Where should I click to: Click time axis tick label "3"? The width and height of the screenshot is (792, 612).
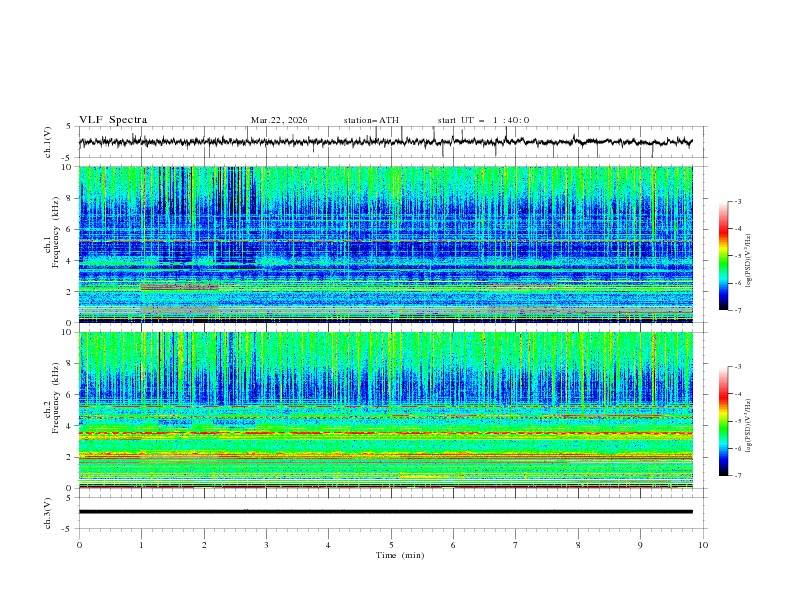pyautogui.click(x=266, y=545)
